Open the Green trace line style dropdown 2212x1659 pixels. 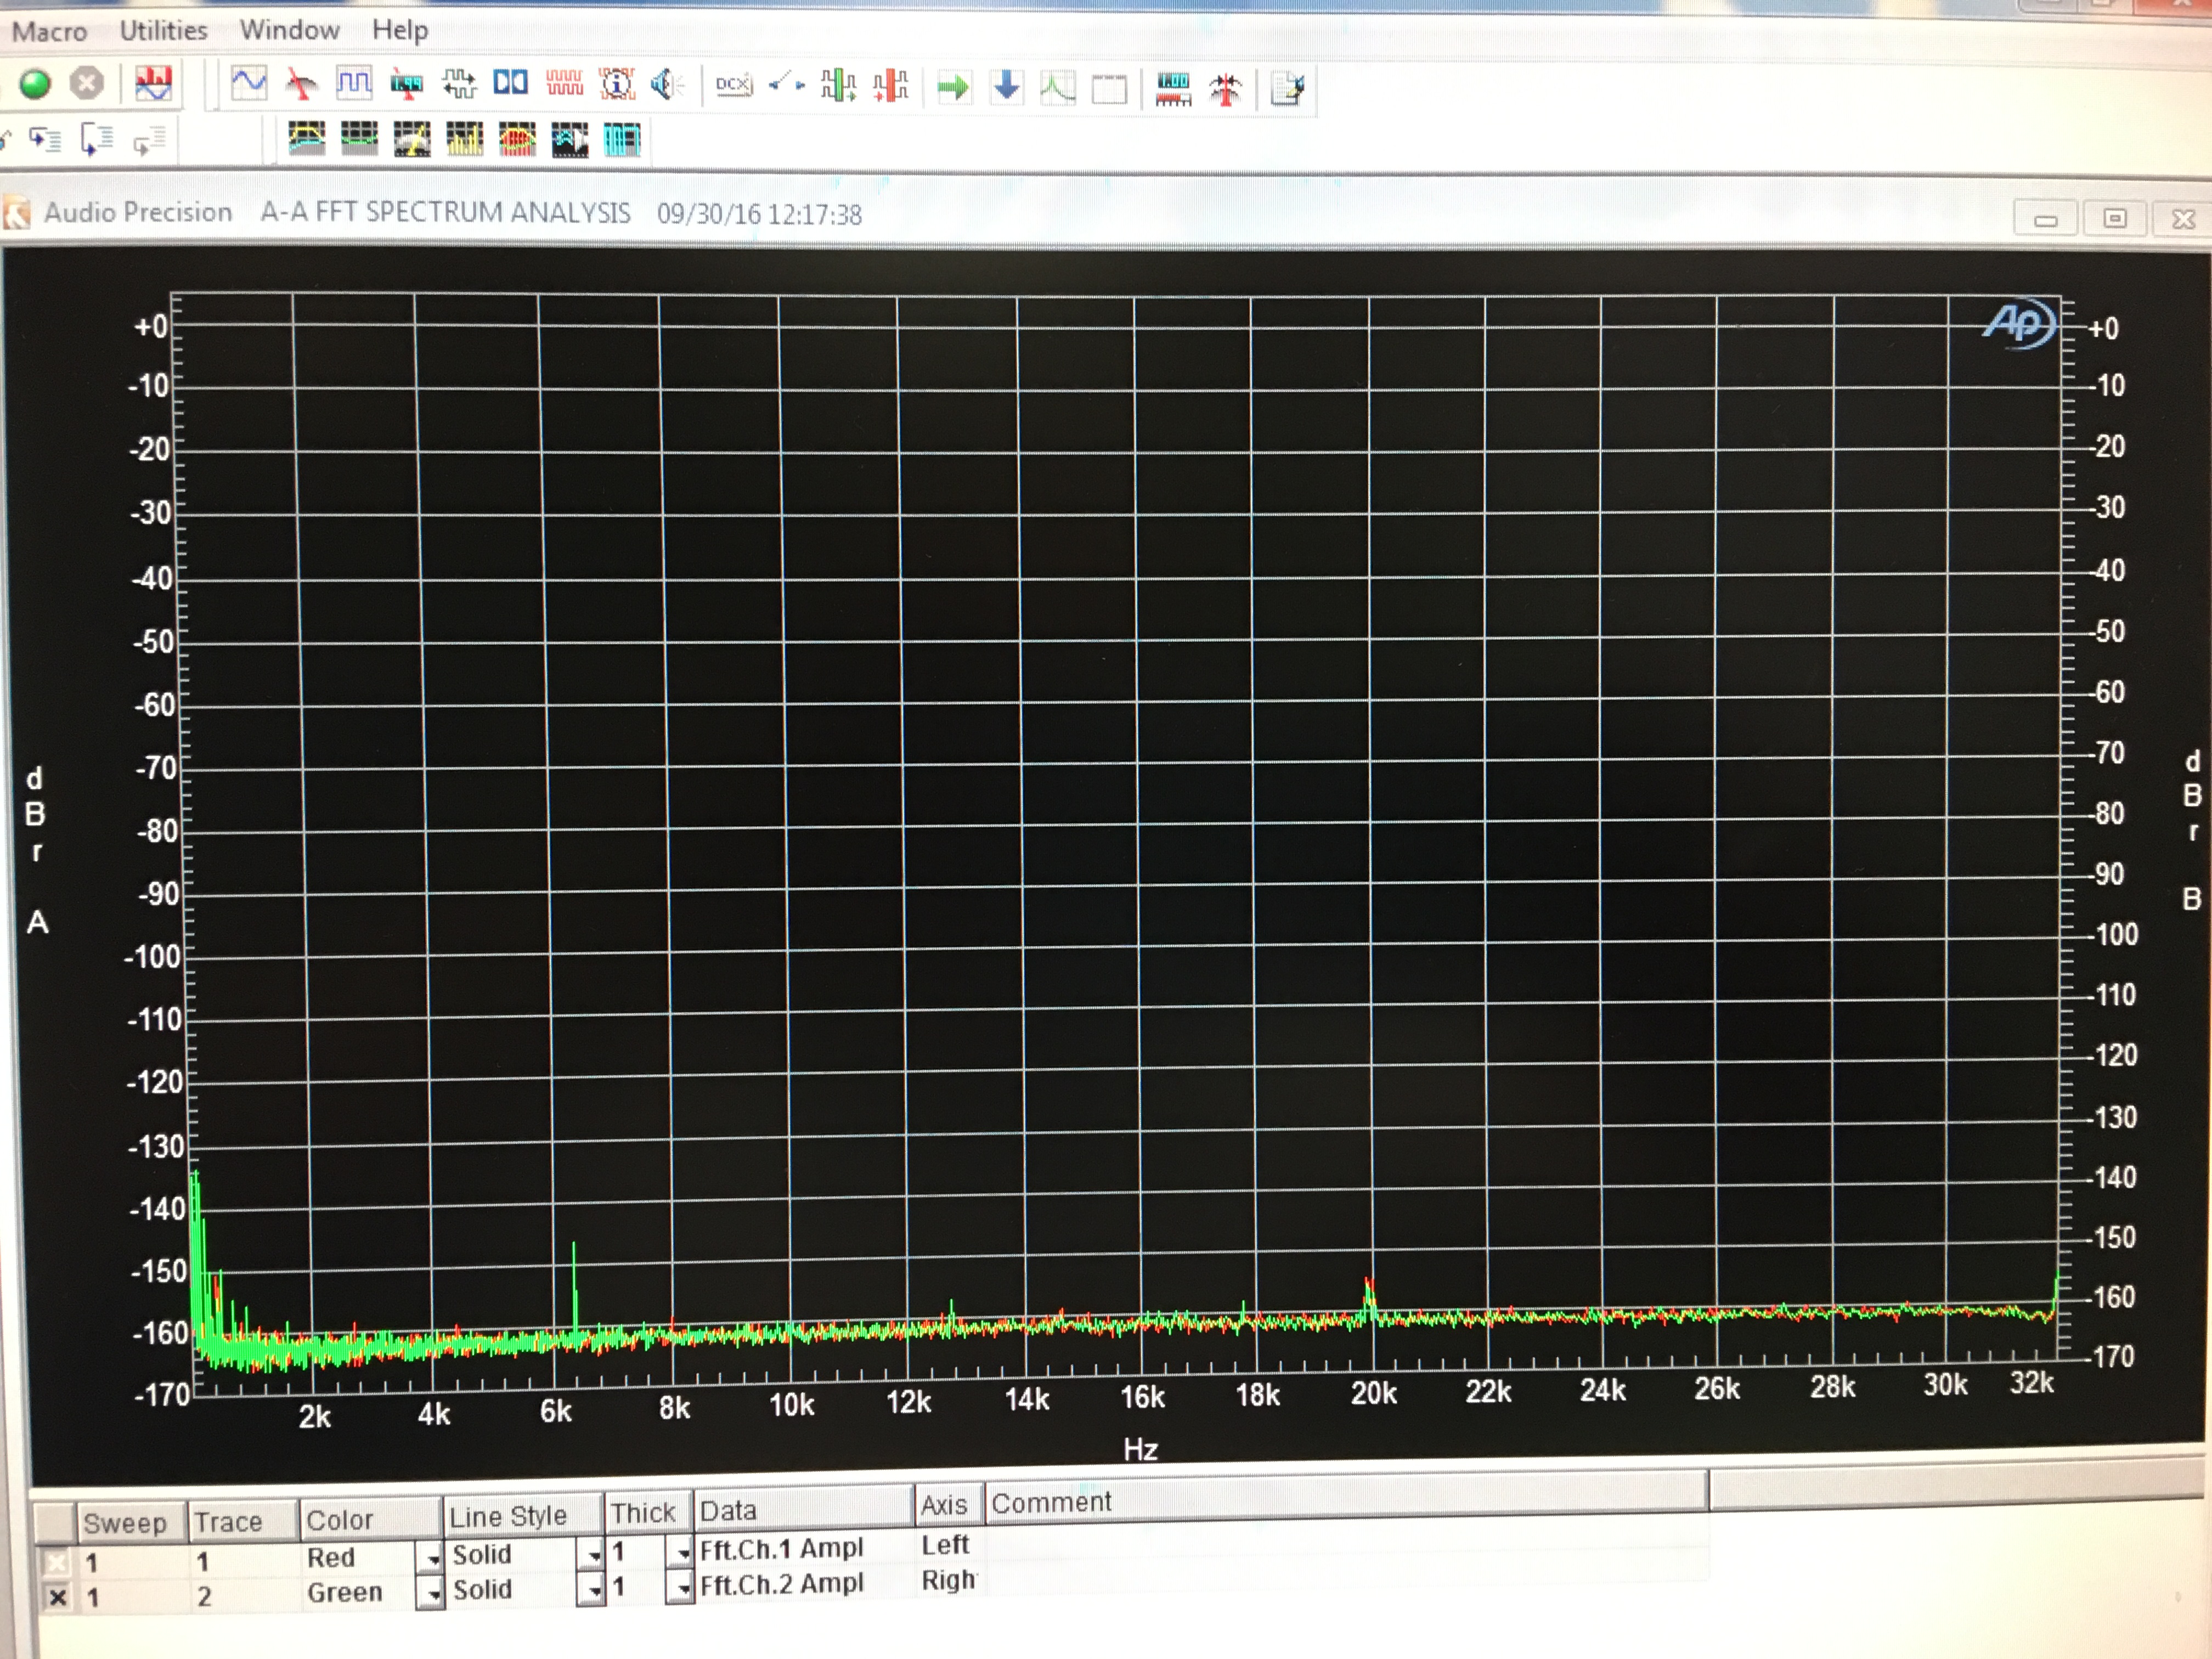(x=593, y=1590)
